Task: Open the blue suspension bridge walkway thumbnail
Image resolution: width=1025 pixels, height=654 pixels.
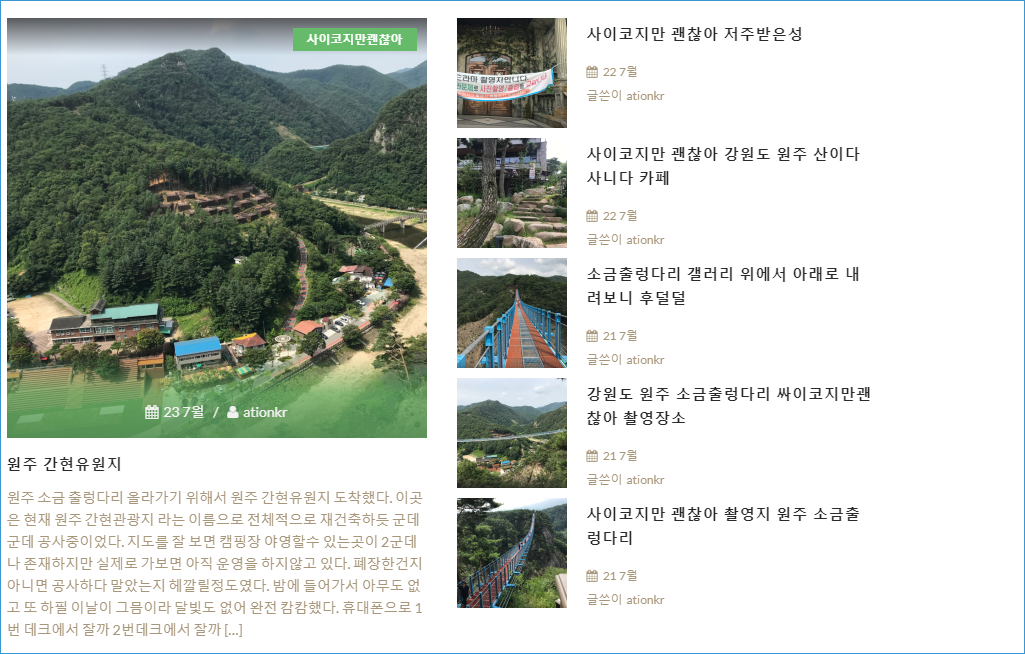Action: tap(512, 313)
